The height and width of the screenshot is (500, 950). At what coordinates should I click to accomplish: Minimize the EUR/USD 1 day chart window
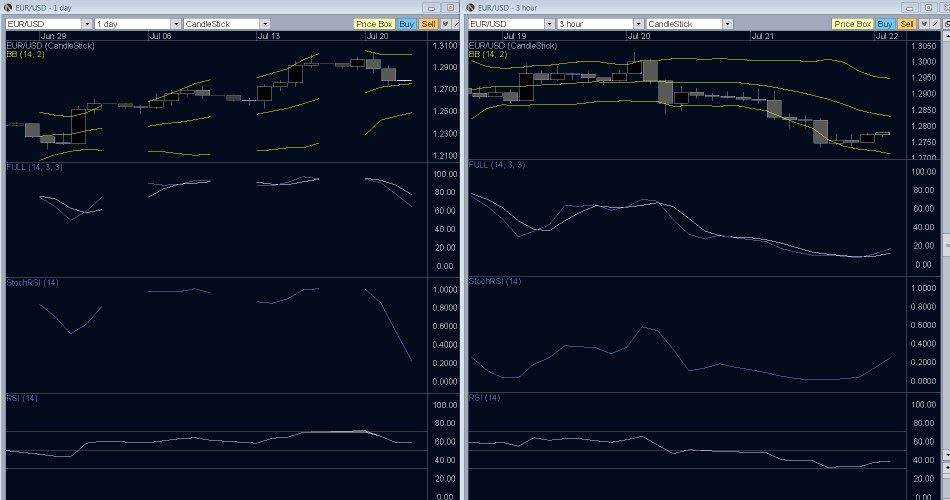tap(432, 8)
